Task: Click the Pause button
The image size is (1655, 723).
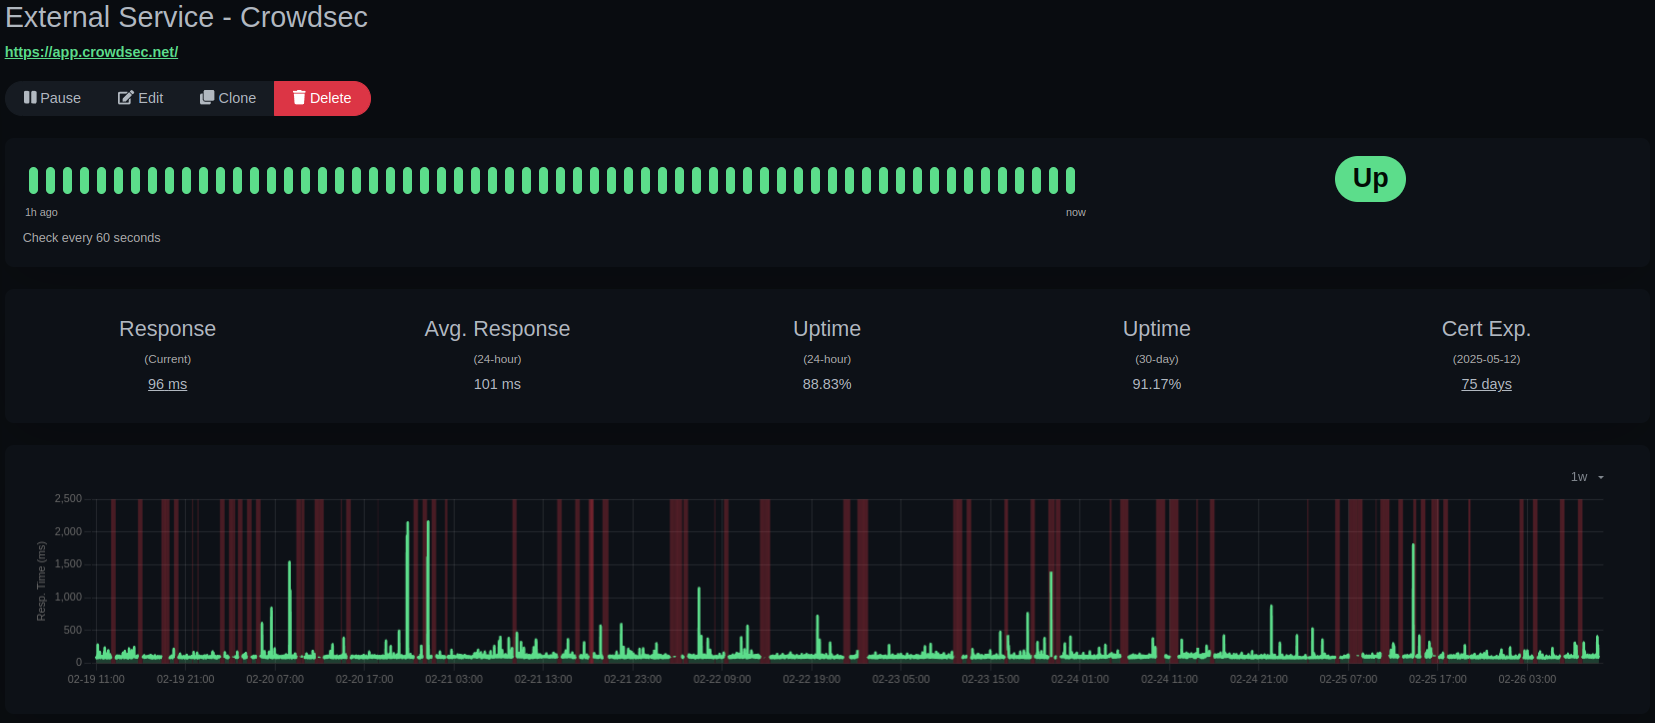Action: pyautogui.click(x=53, y=98)
